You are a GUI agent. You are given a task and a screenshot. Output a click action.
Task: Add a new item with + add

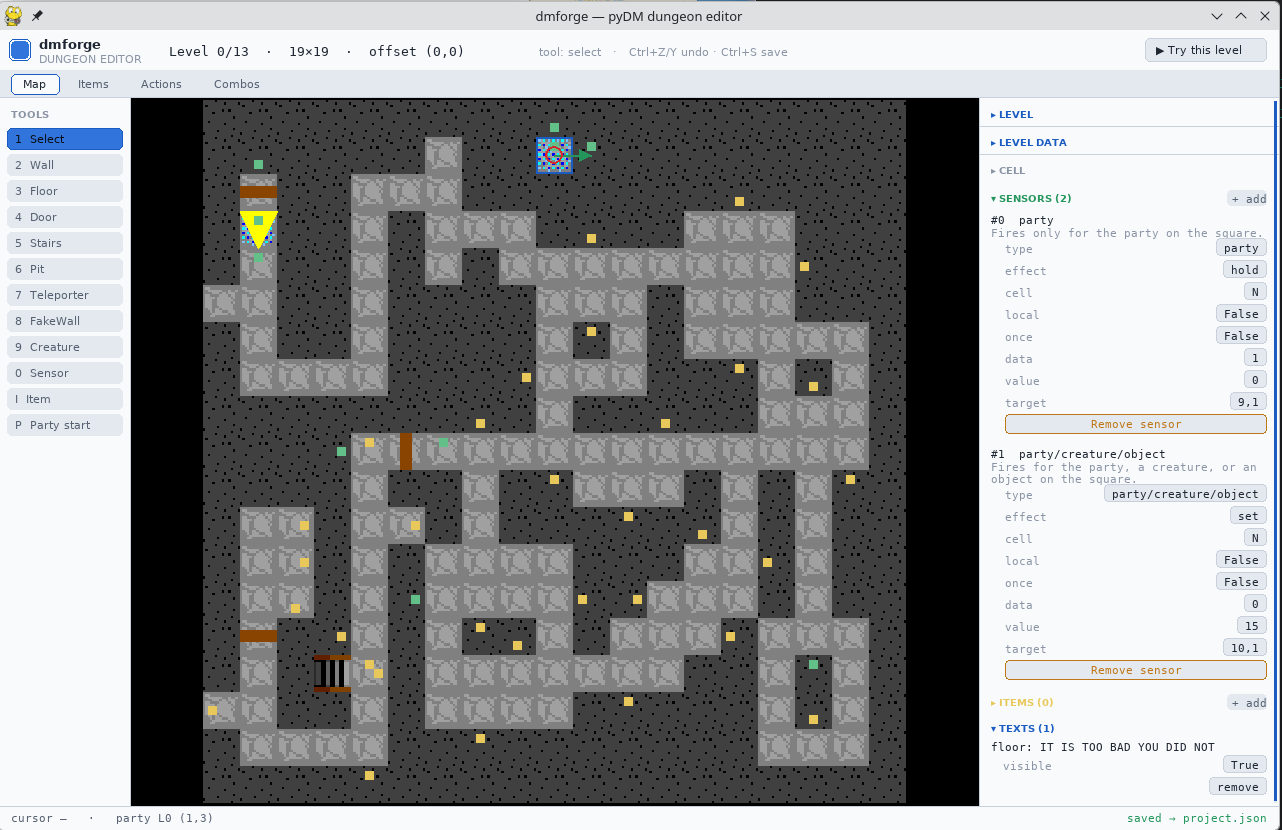pyautogui.click(x=1248, y=703)
